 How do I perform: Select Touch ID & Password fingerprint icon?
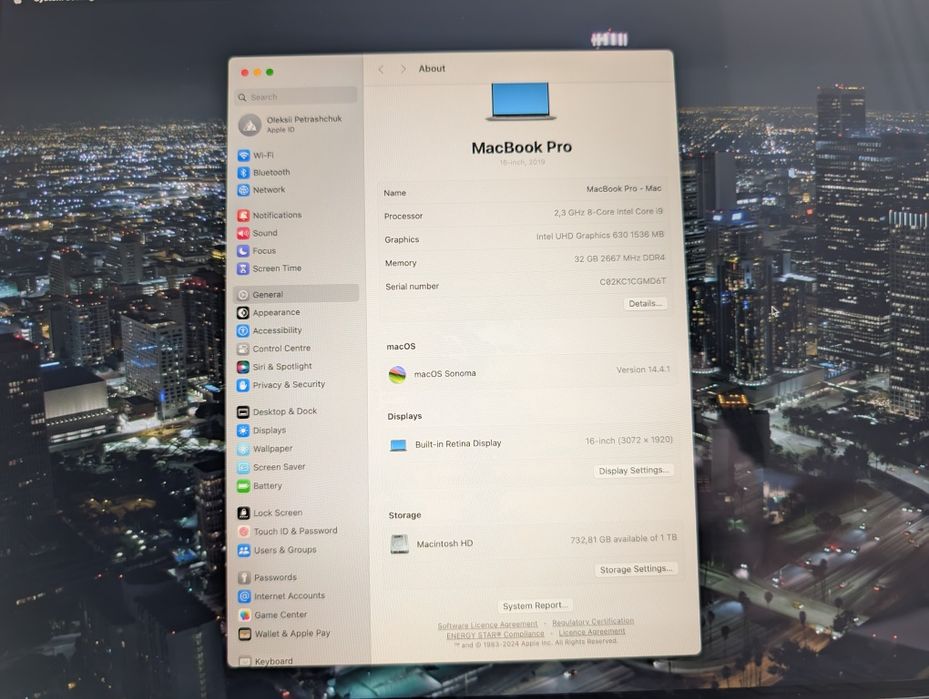pos(244,531)
